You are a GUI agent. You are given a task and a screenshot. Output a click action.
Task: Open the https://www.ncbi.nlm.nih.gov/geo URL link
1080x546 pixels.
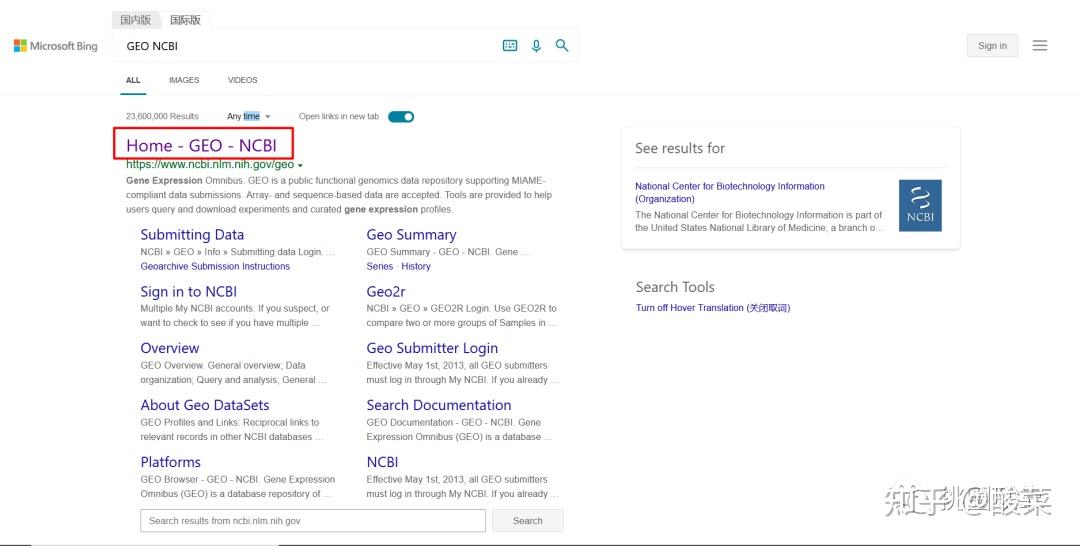point(210,165)
